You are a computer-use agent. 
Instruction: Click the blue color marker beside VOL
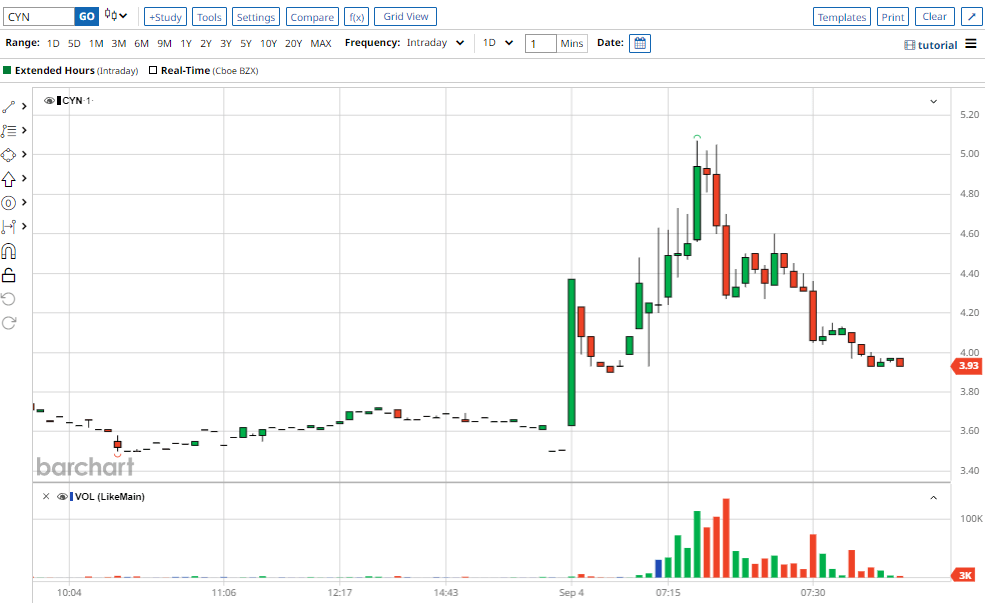(72, 497)
